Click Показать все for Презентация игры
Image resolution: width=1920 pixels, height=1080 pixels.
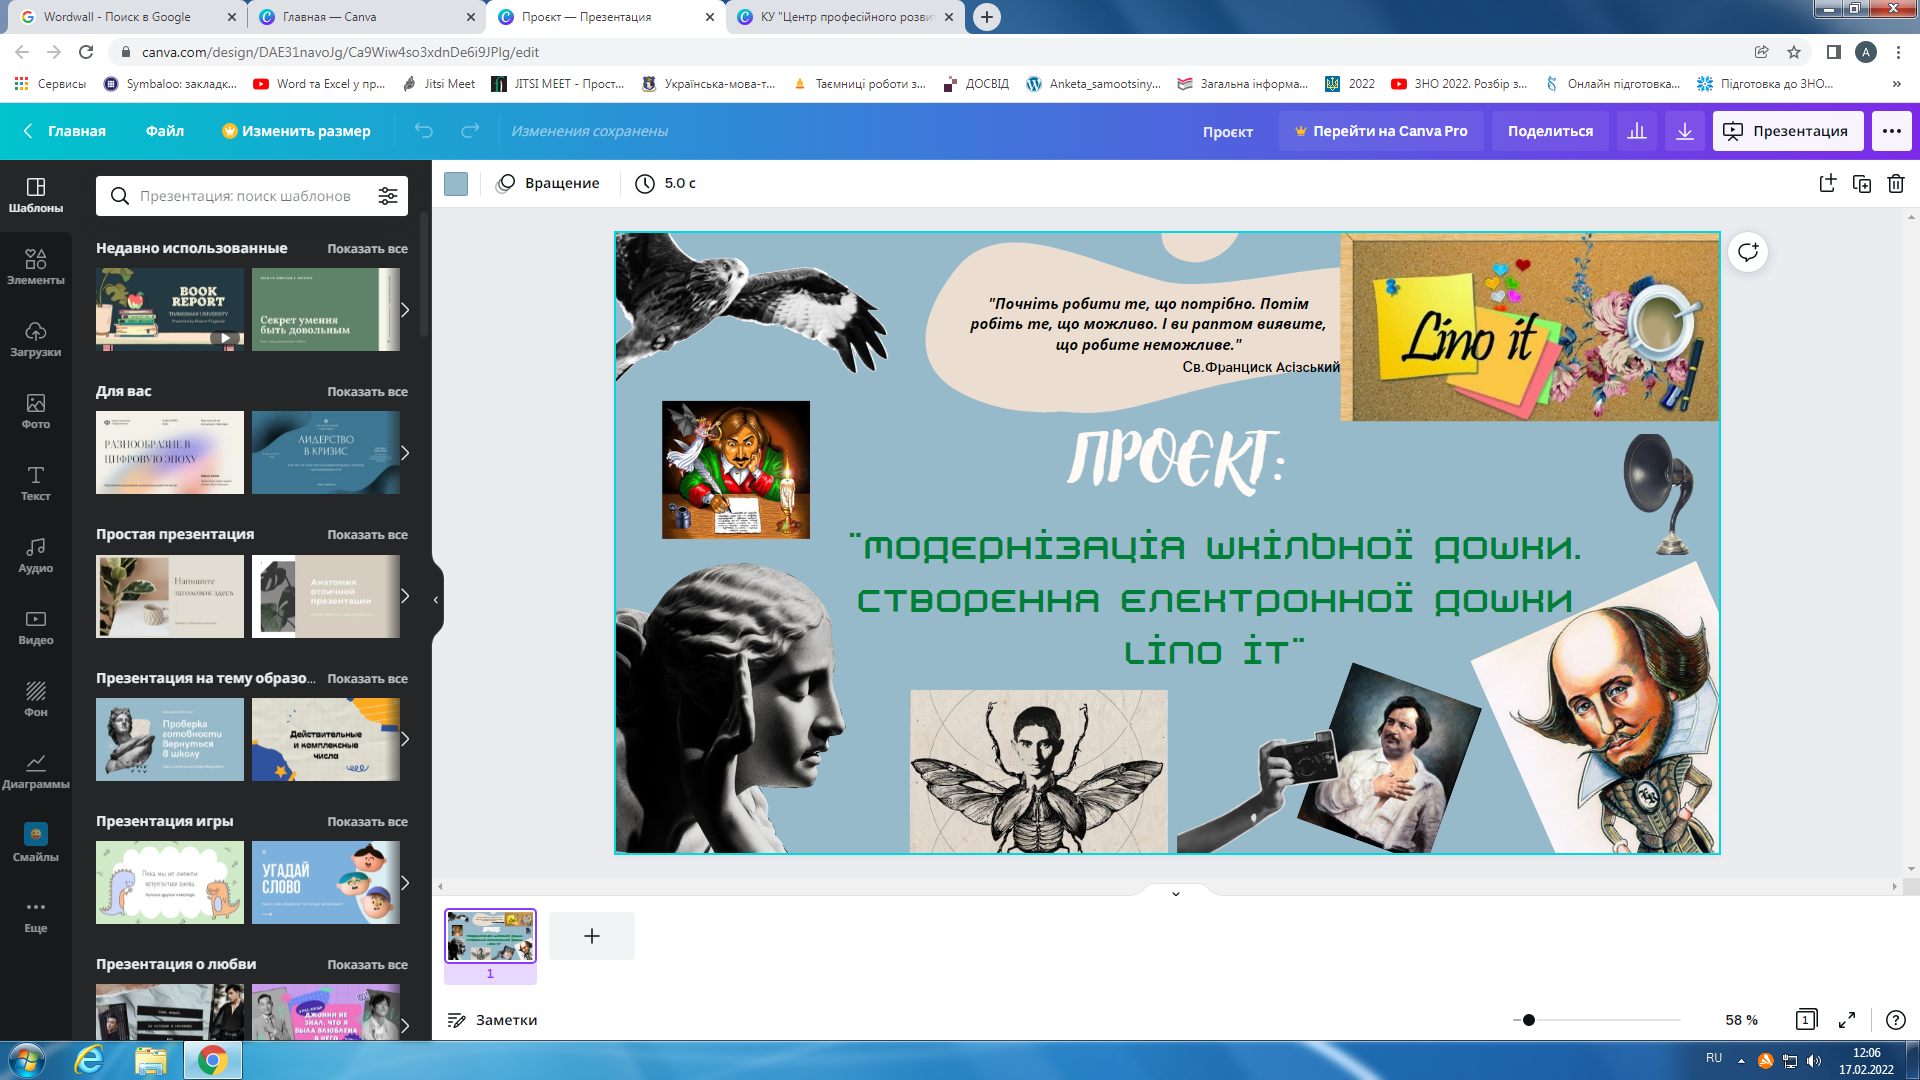pyautogui.click(x=367, y=822)
